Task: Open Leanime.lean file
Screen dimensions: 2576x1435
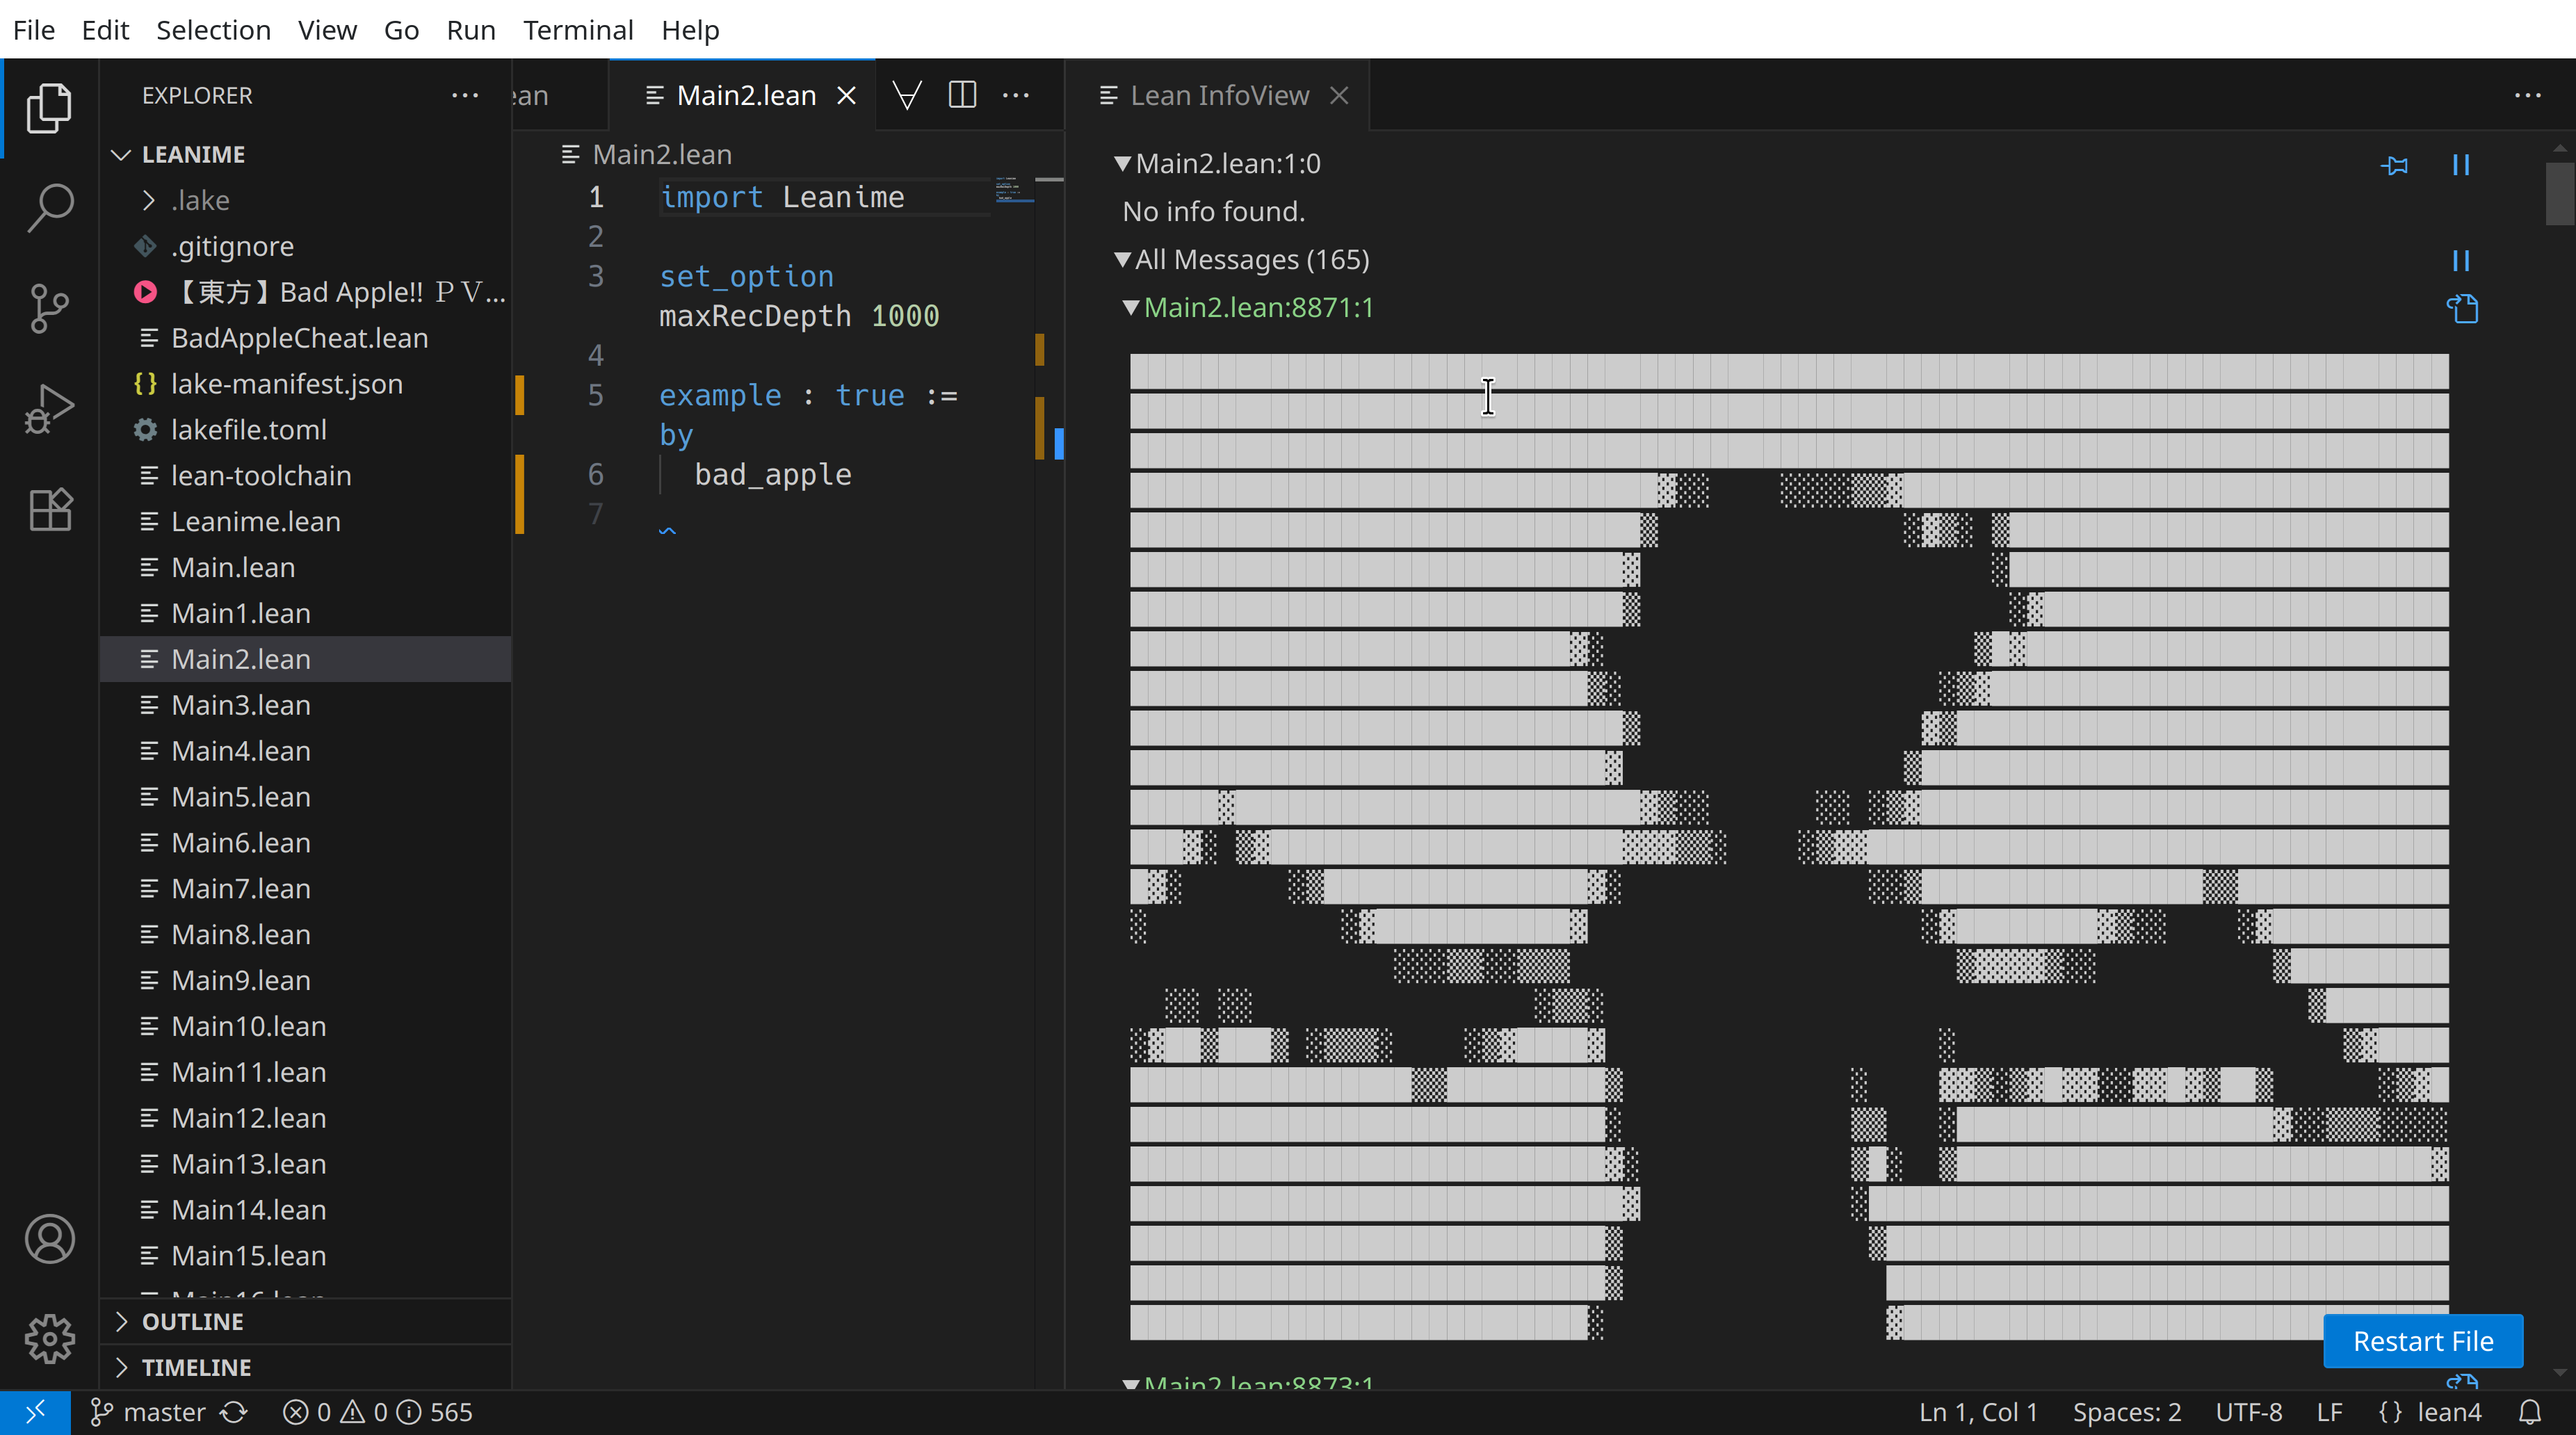Action: coord(306,522)
